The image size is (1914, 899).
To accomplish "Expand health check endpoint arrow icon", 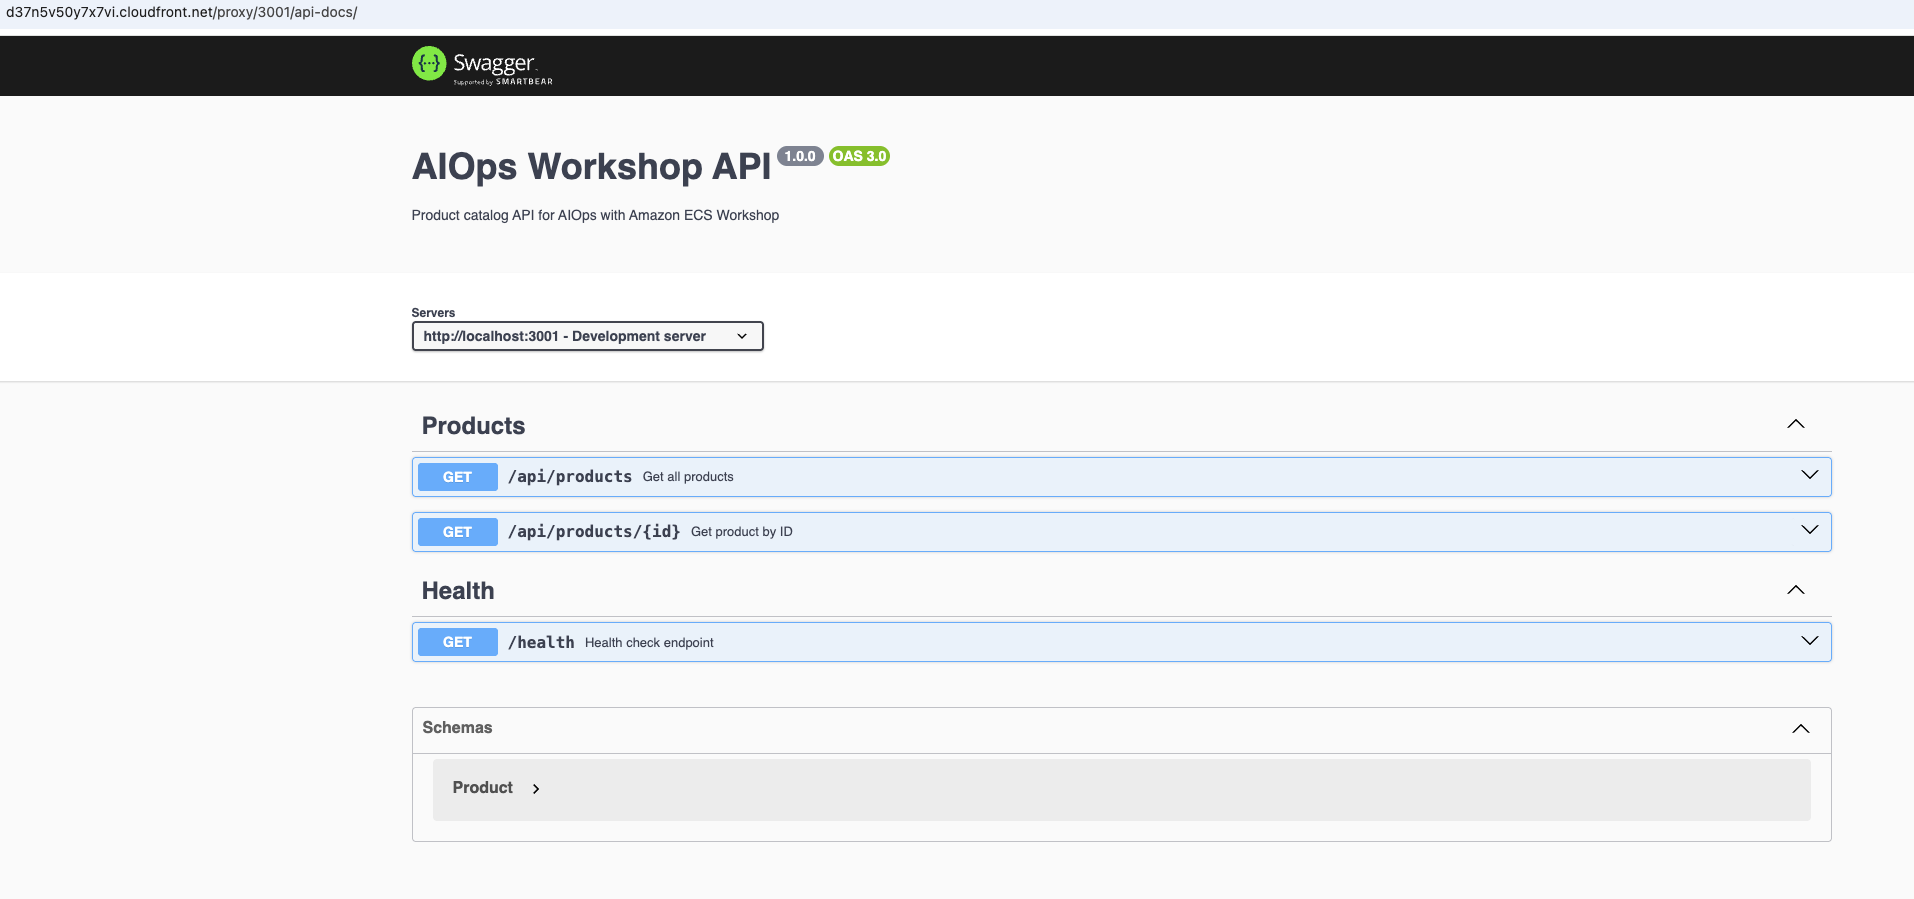I will [x=1809, y=641].
